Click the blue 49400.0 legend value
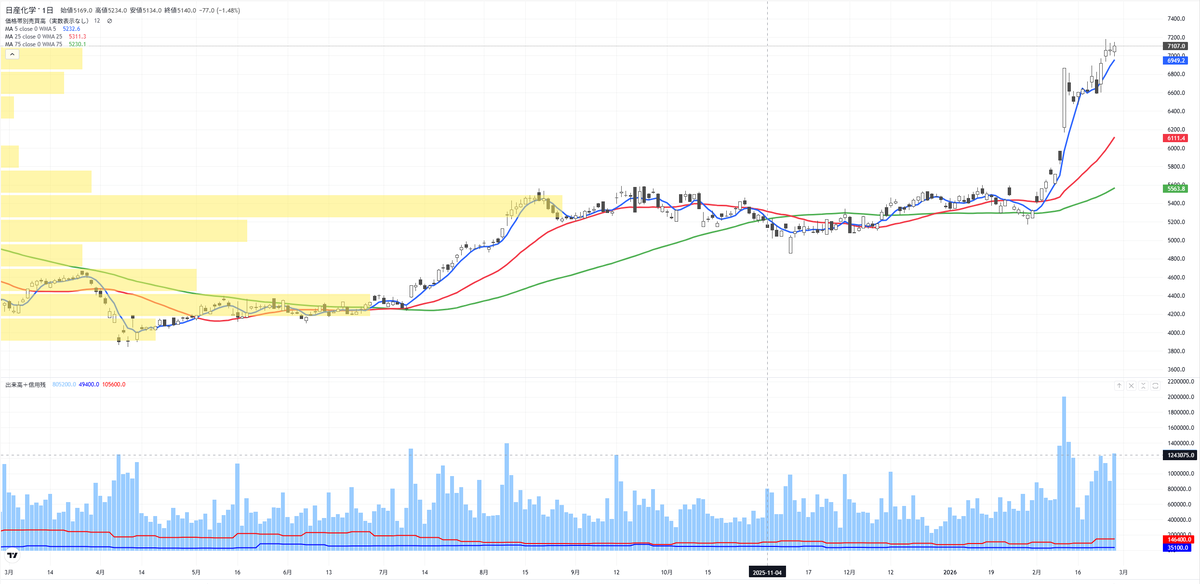 point(88,384)
